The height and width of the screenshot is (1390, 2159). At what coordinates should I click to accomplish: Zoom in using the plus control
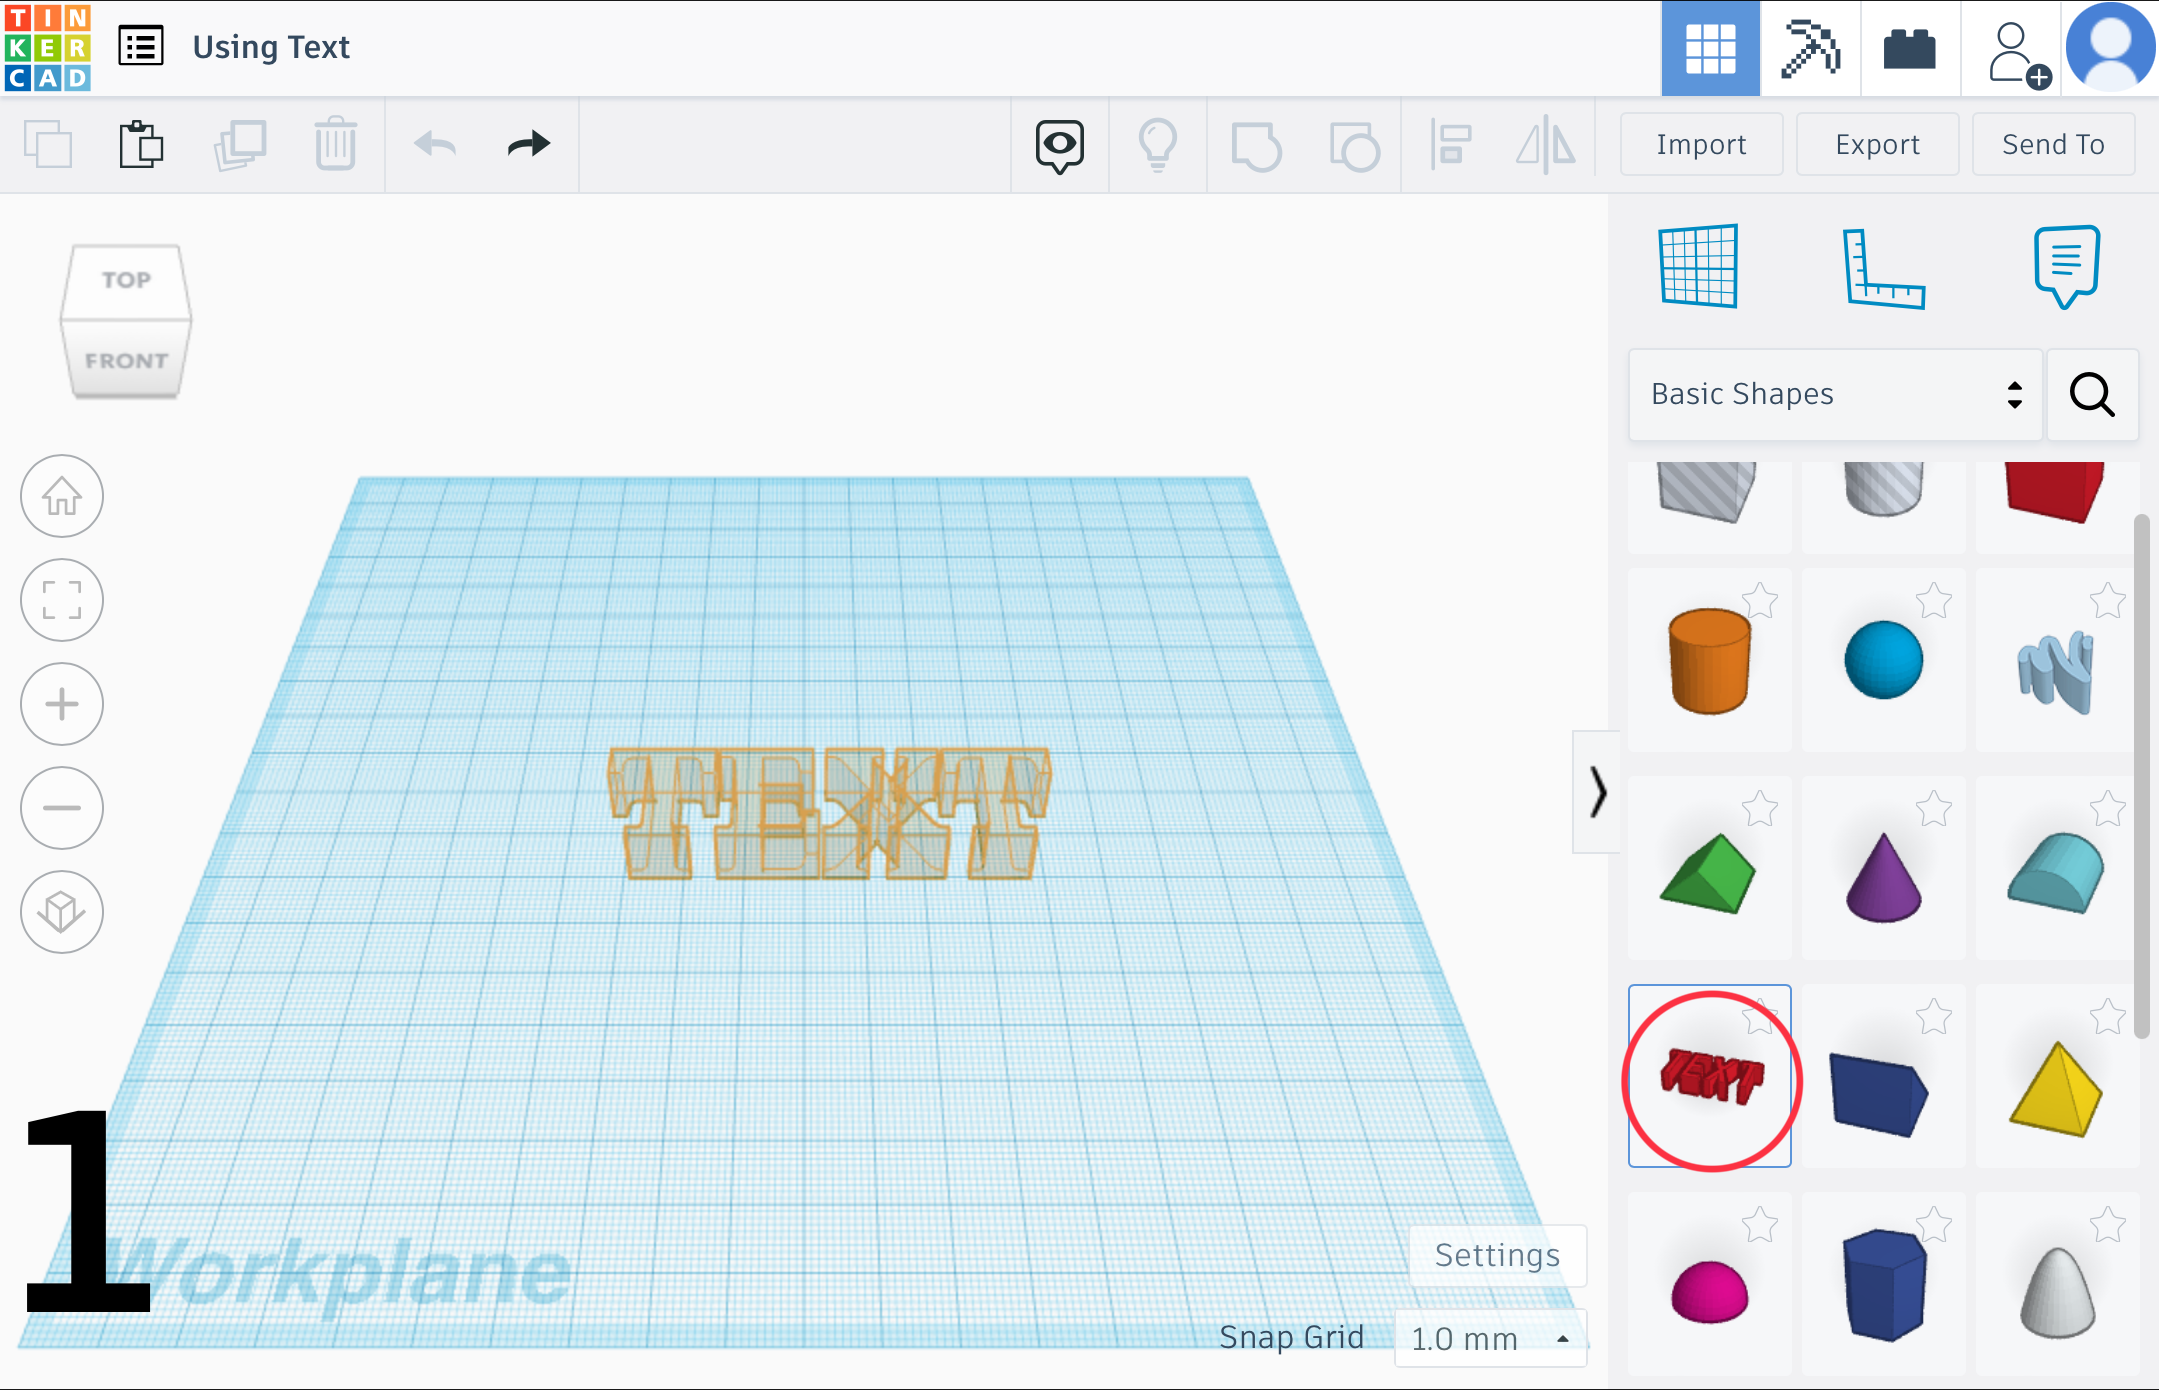point(61,704)
